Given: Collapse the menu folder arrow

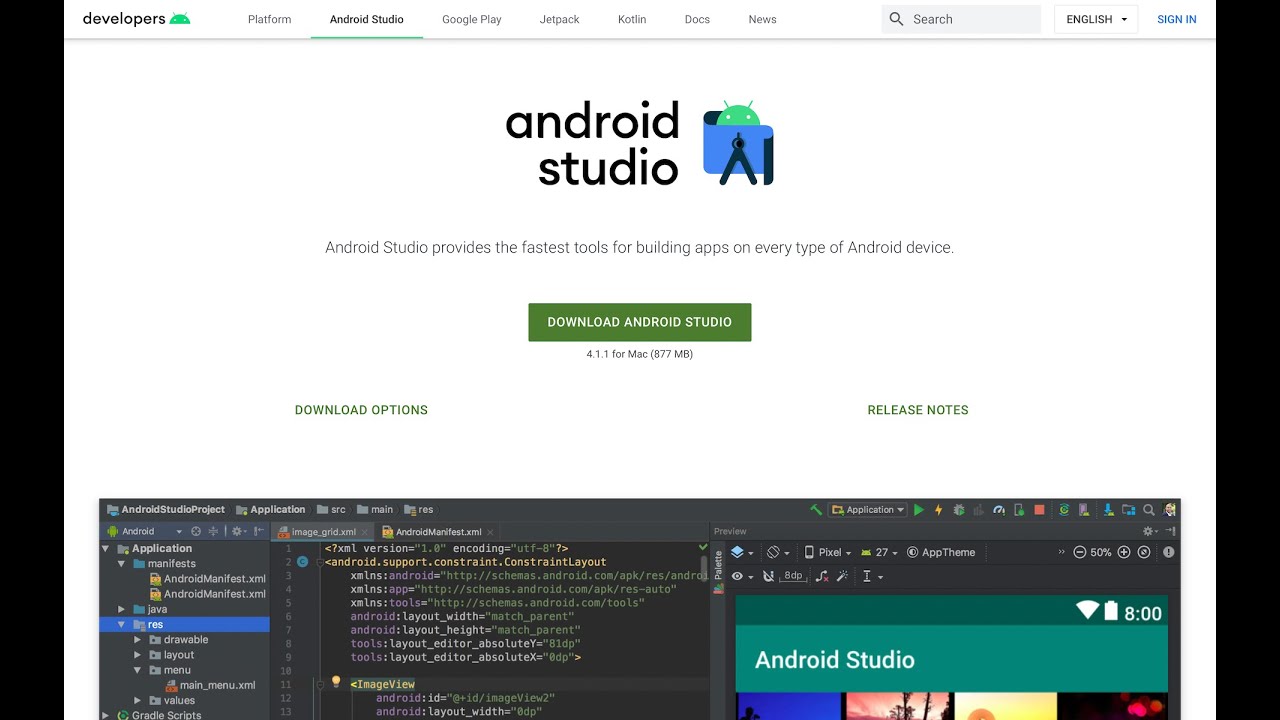Looking at the screenshot, I should (138, 670).
